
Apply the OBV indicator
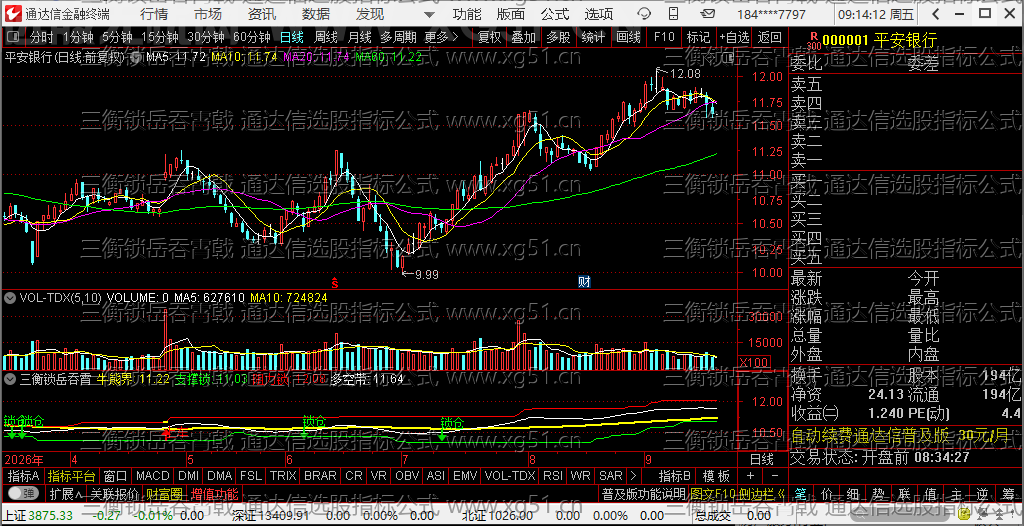click(408, 476)
